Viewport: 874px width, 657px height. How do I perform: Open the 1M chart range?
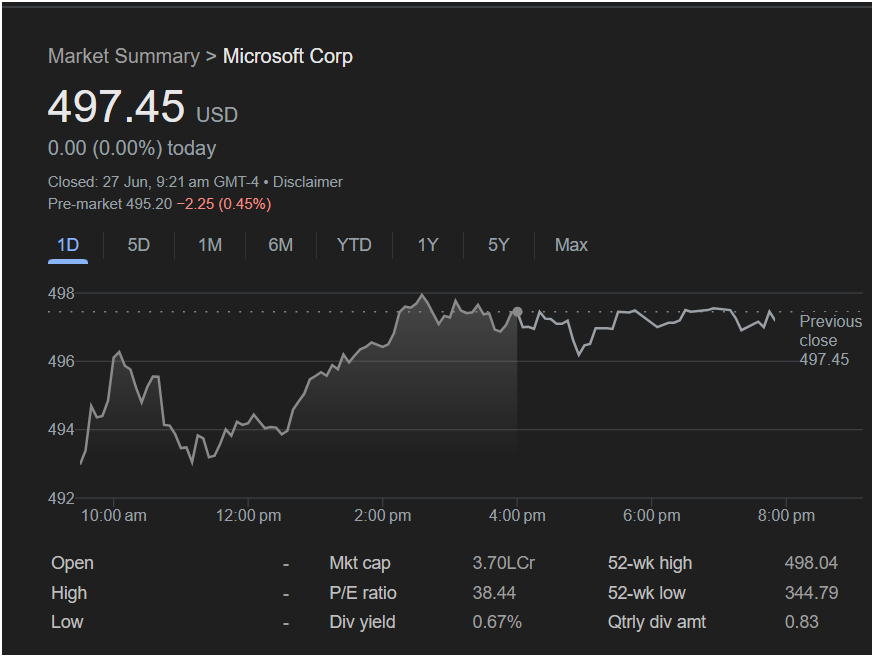pyautogui.click(x=210, y=245)
